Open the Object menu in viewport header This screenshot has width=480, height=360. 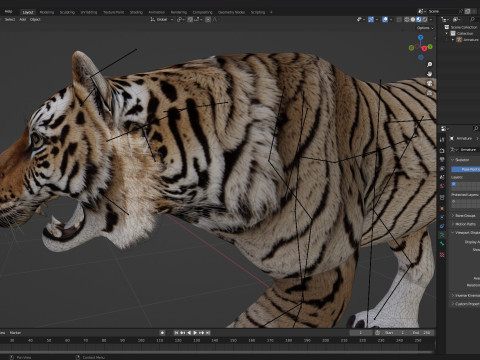(x=35, y=20)
